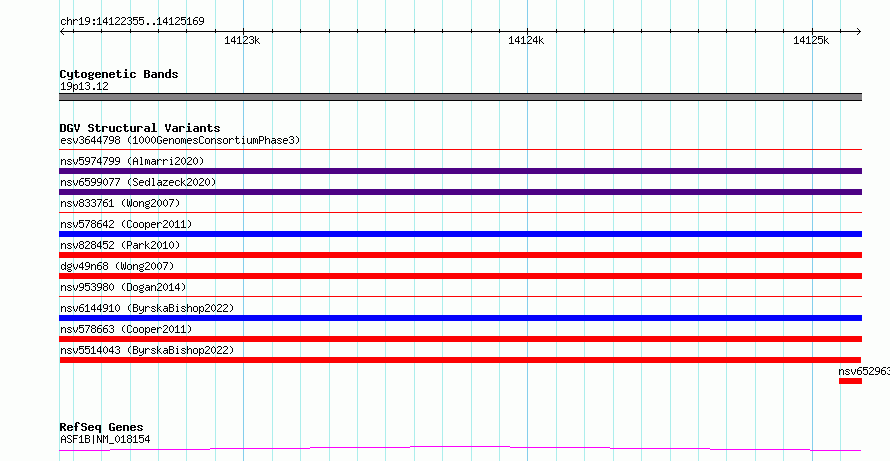Open variant nsv833761 (Wong2007) label
The height and width of the screenshot is (461, 890).
click(120, 203)
